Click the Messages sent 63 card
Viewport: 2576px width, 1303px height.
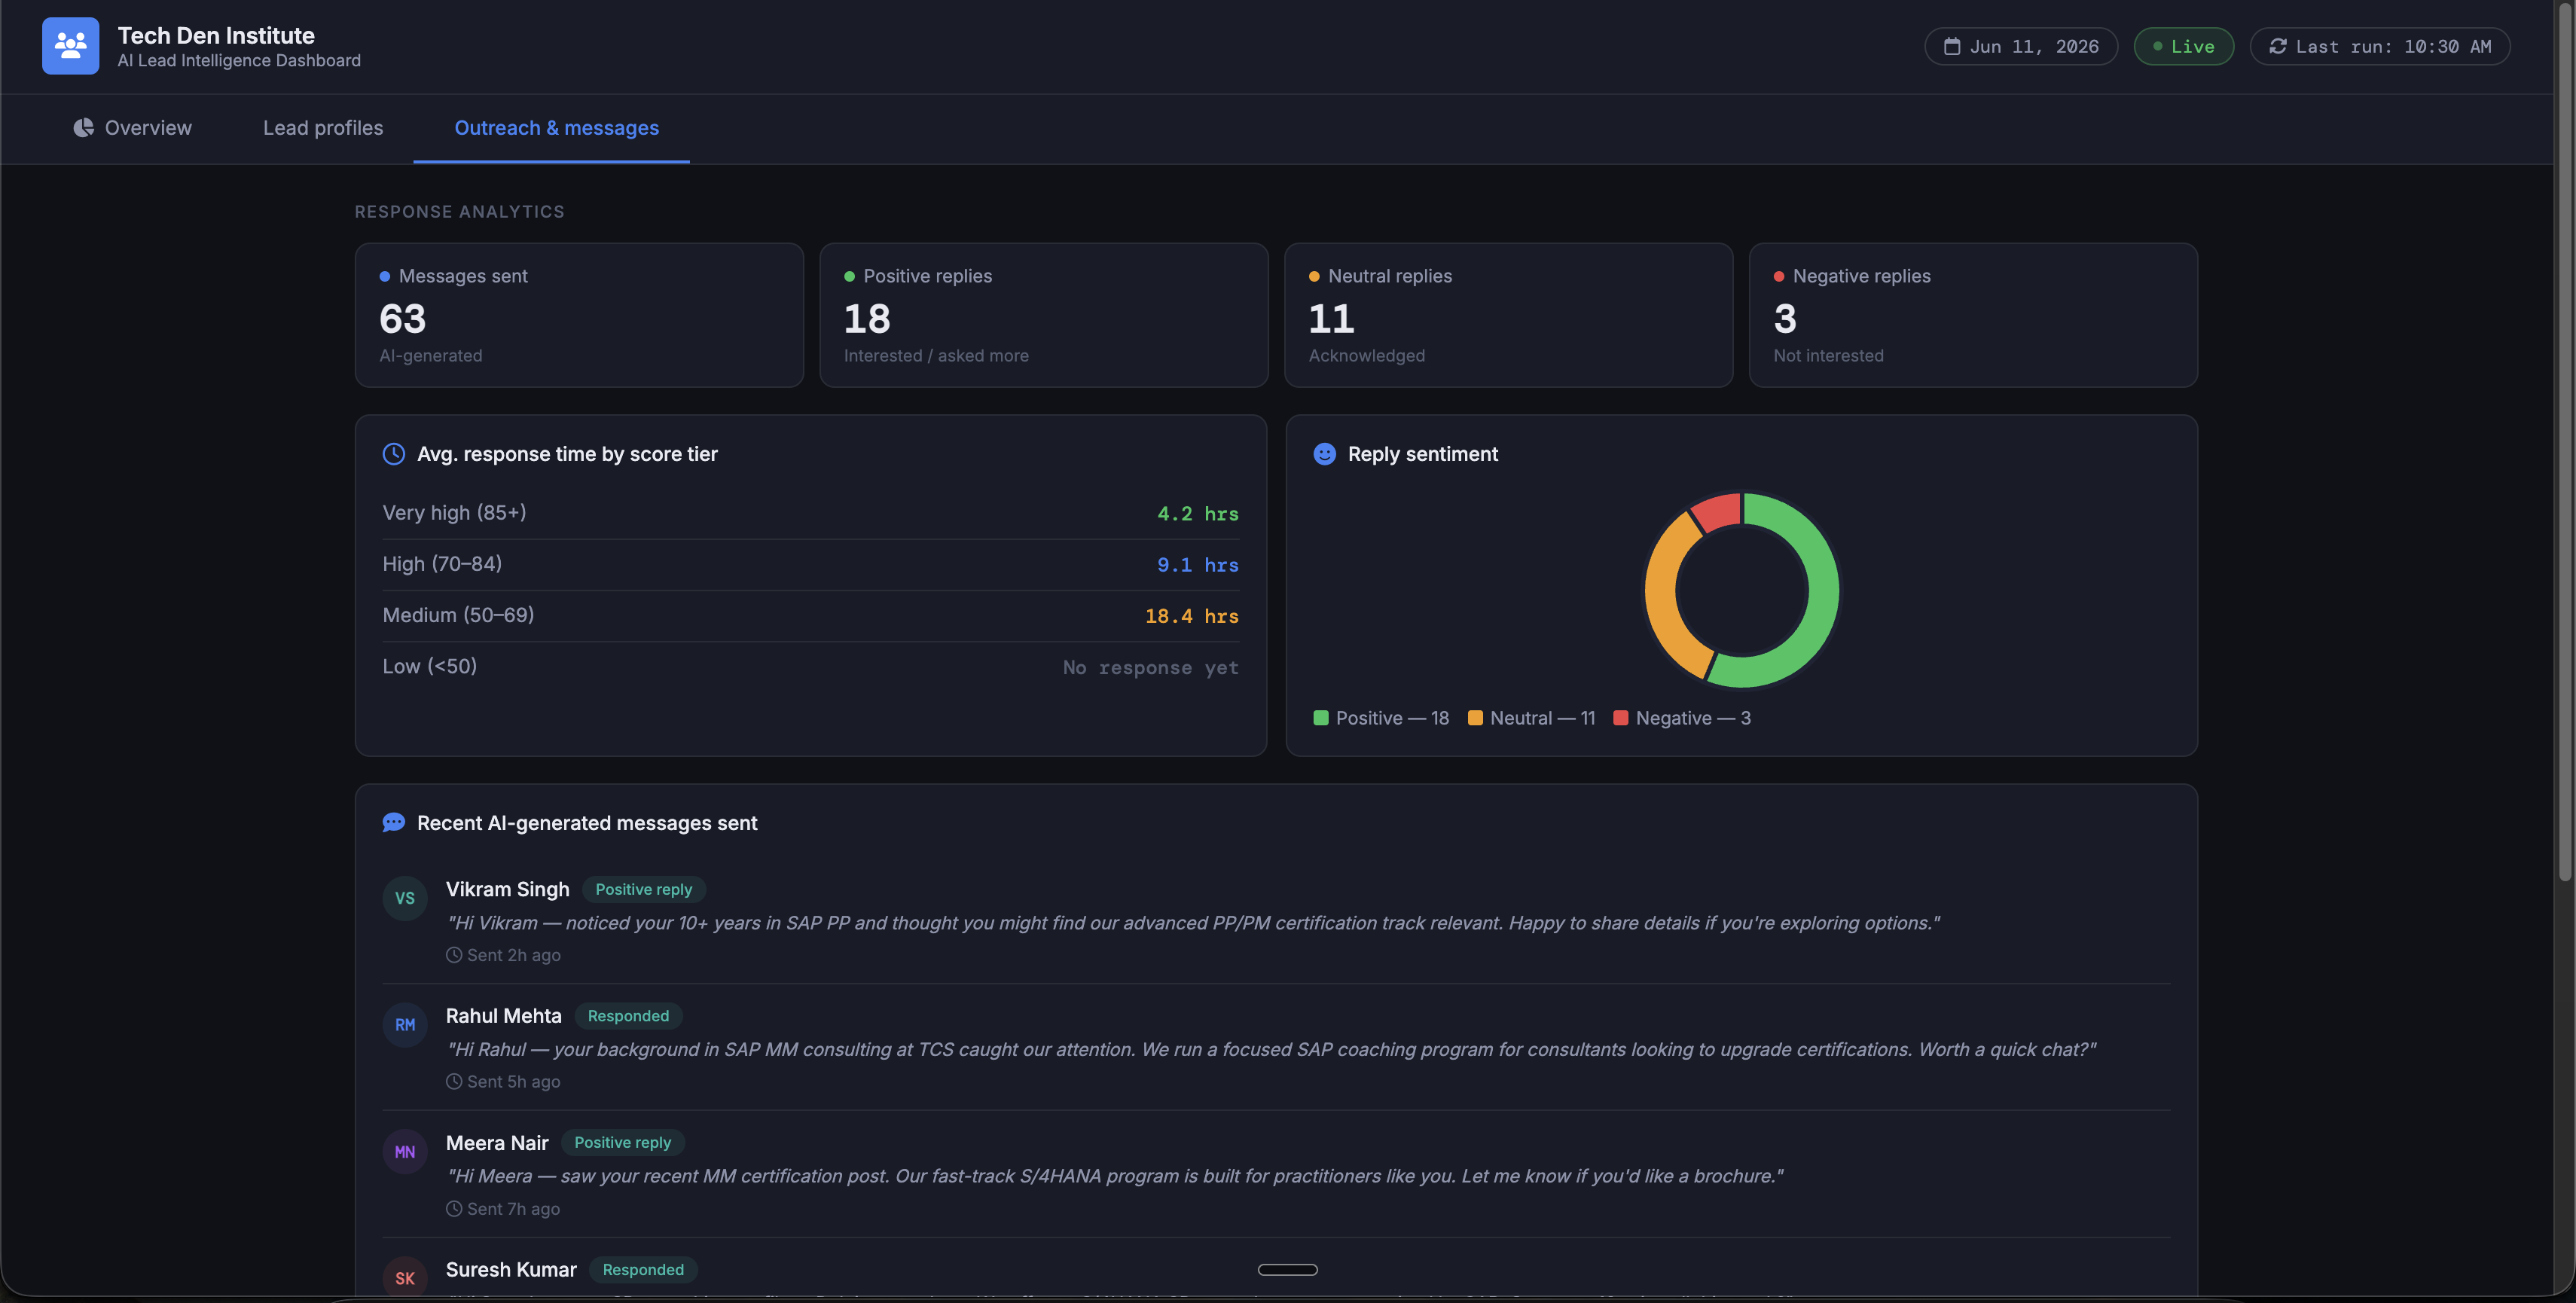(579, 315)
